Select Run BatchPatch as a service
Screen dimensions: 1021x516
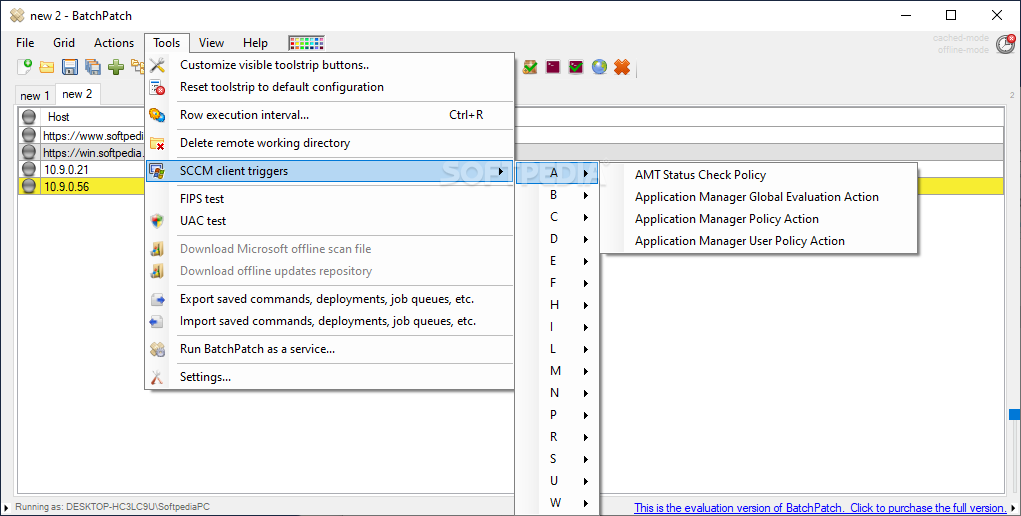[329, 349]
